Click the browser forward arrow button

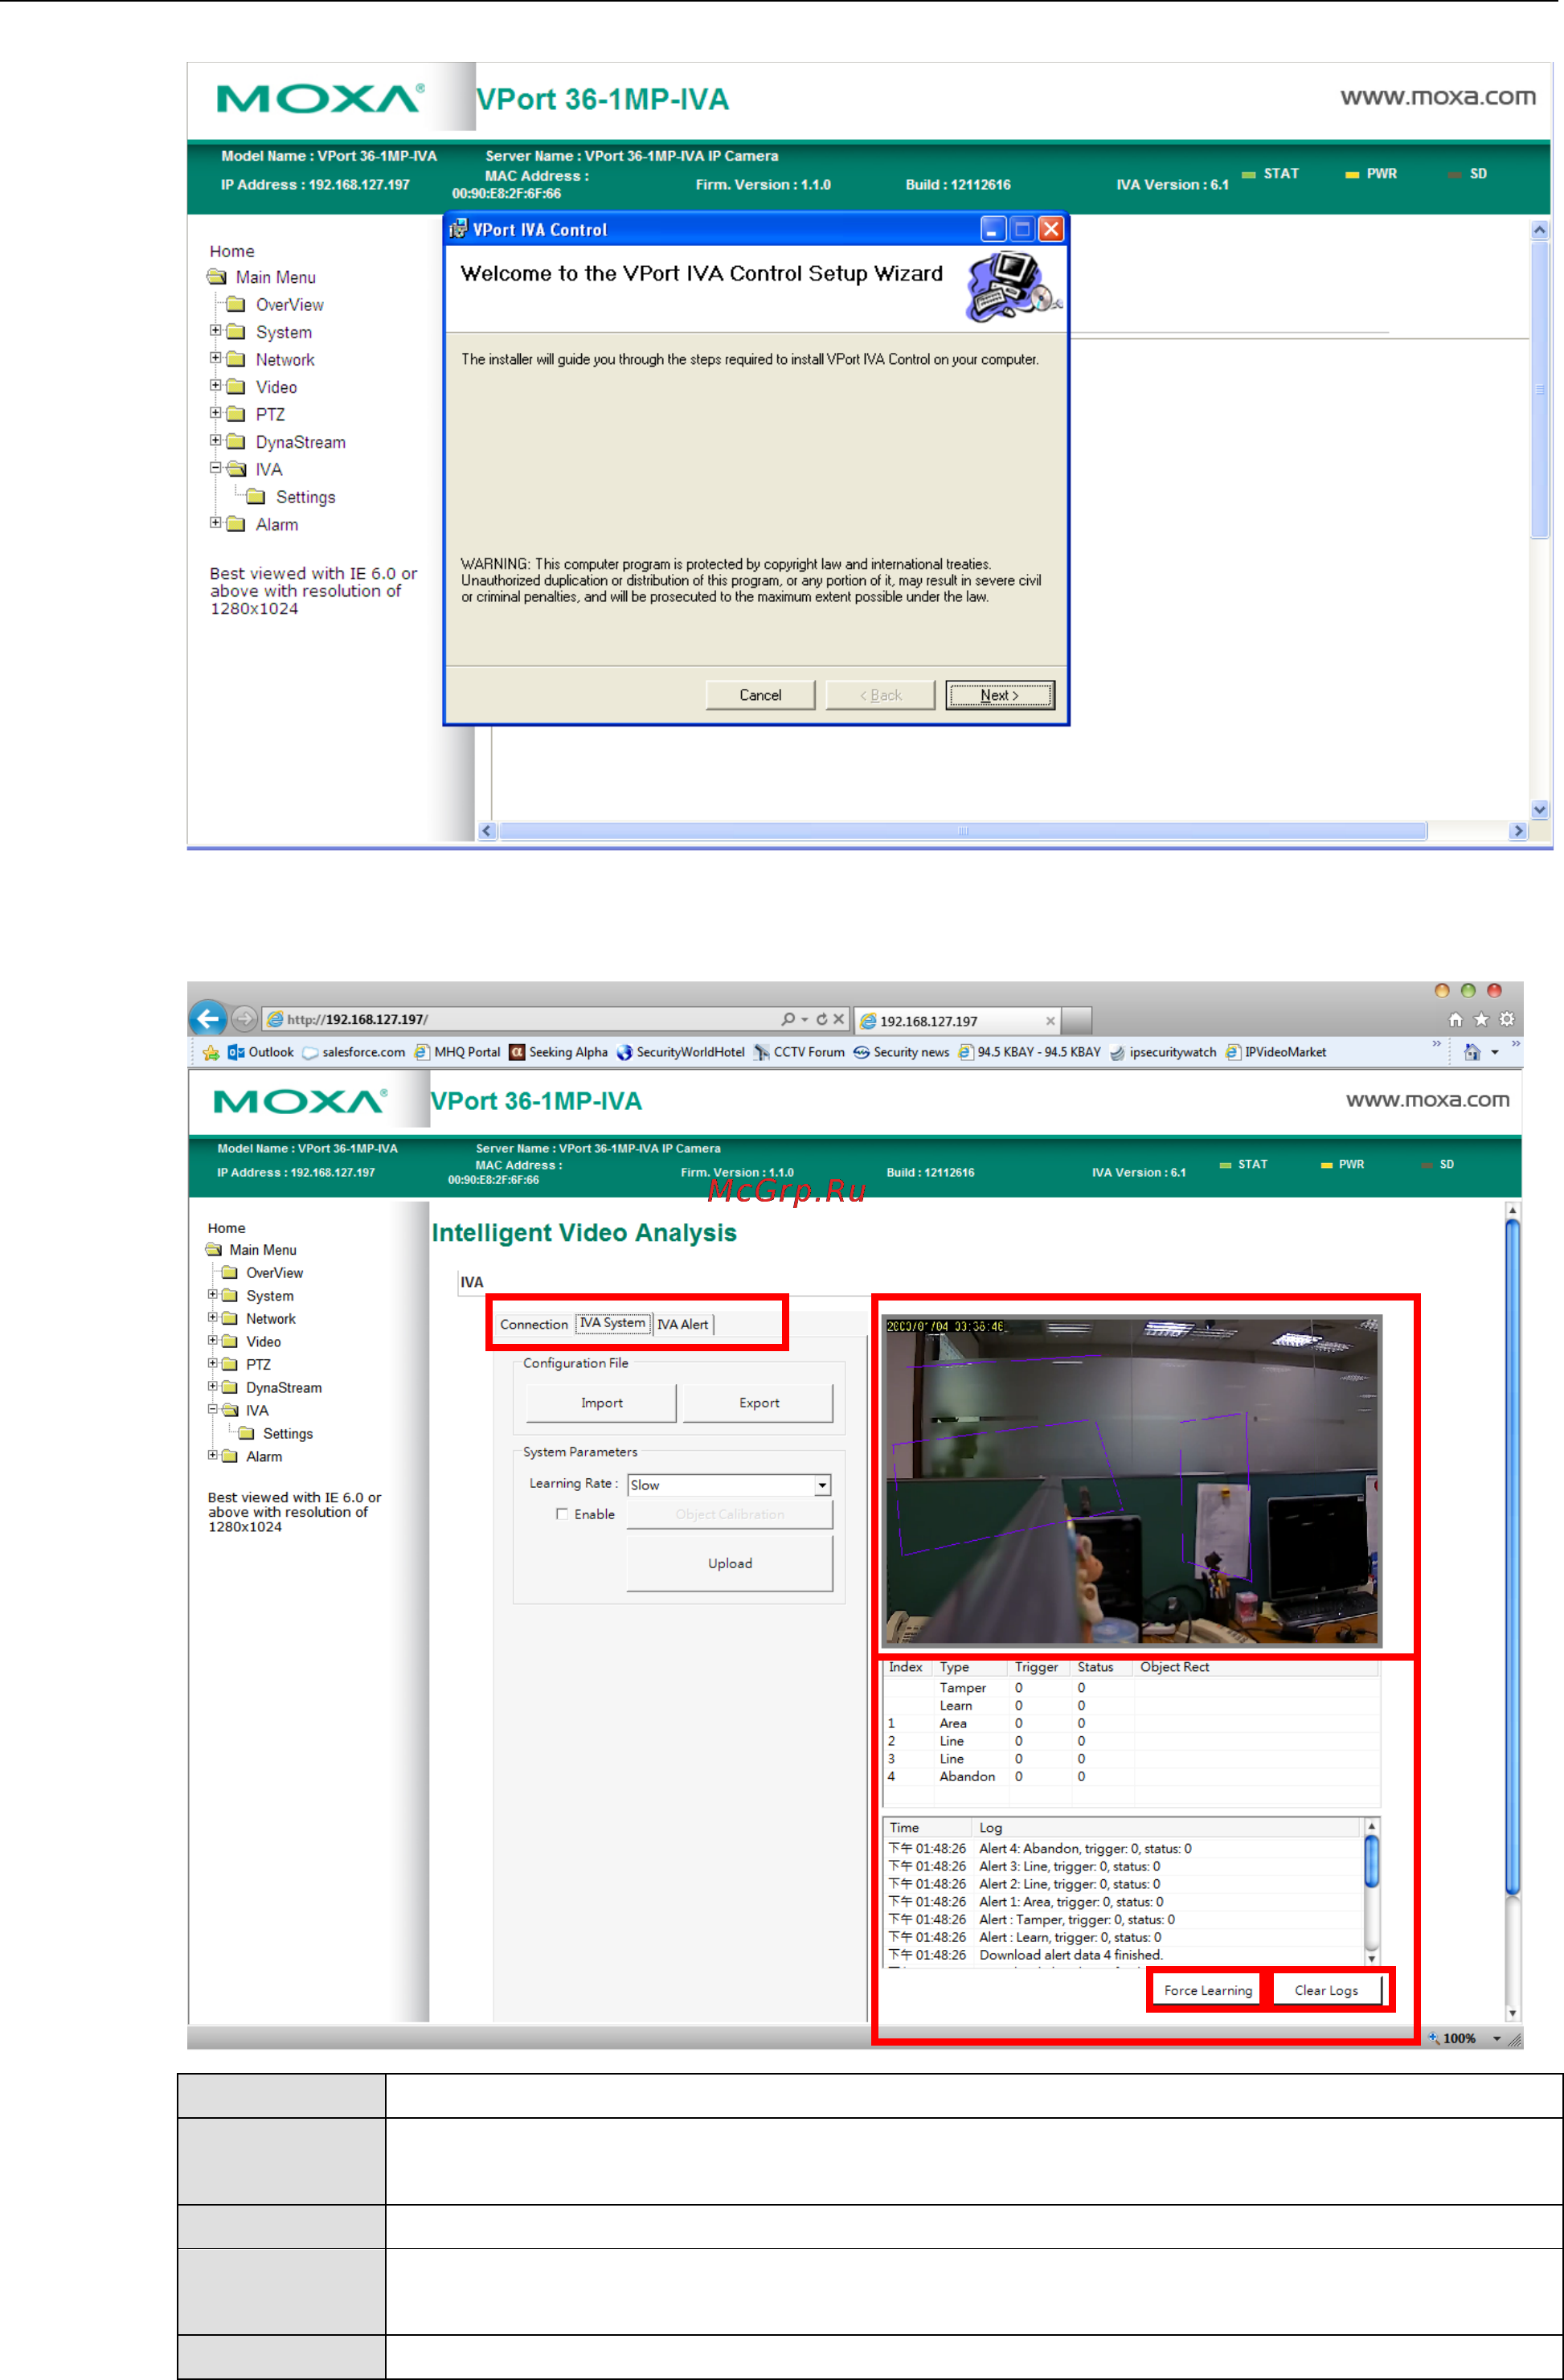[x=244, y=1019]
